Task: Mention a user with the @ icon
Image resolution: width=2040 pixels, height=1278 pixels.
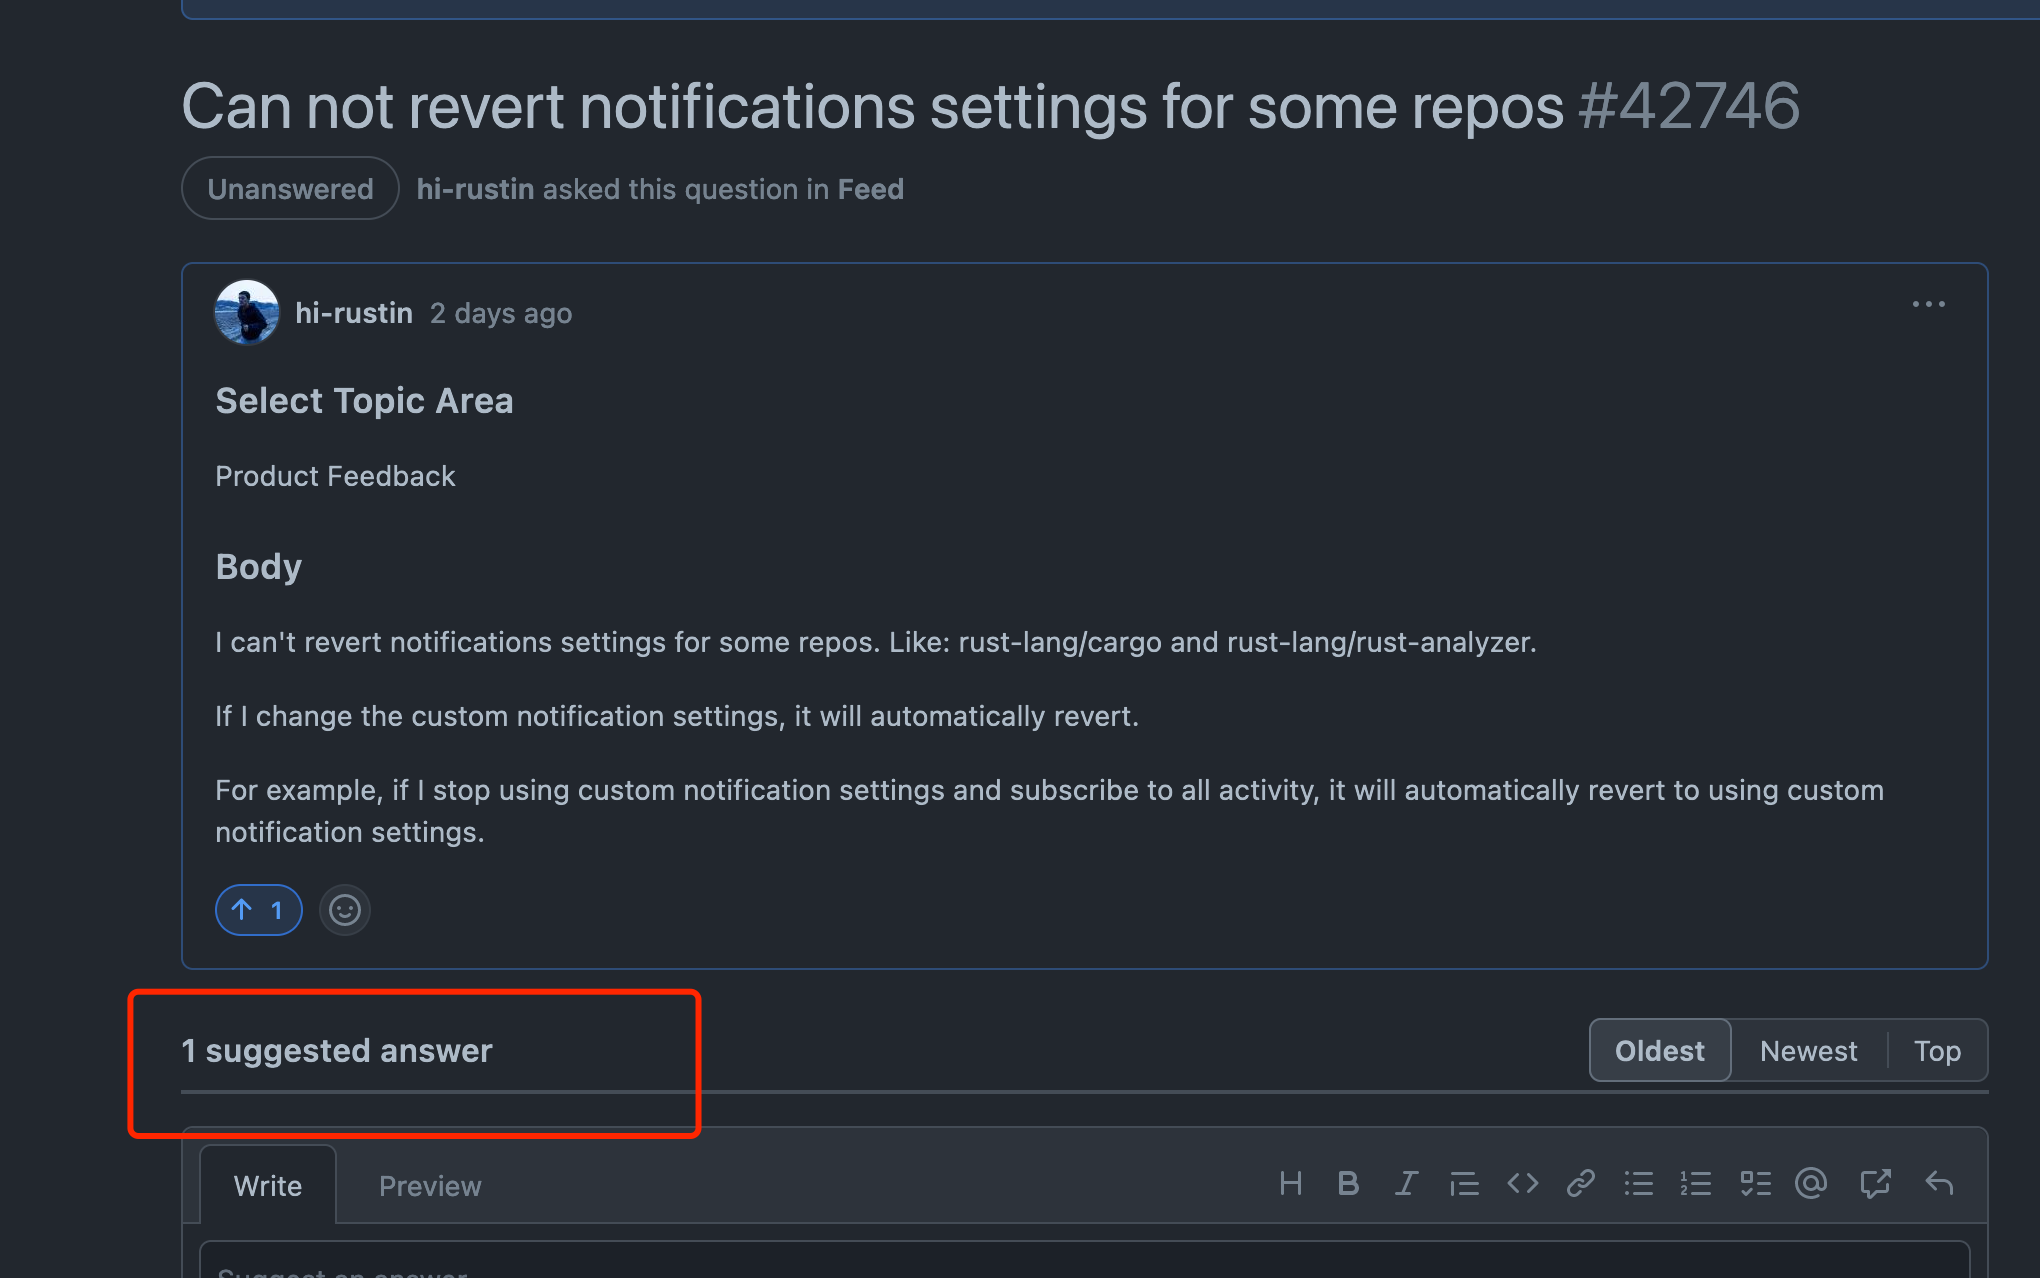Action: [1812, 1184]
